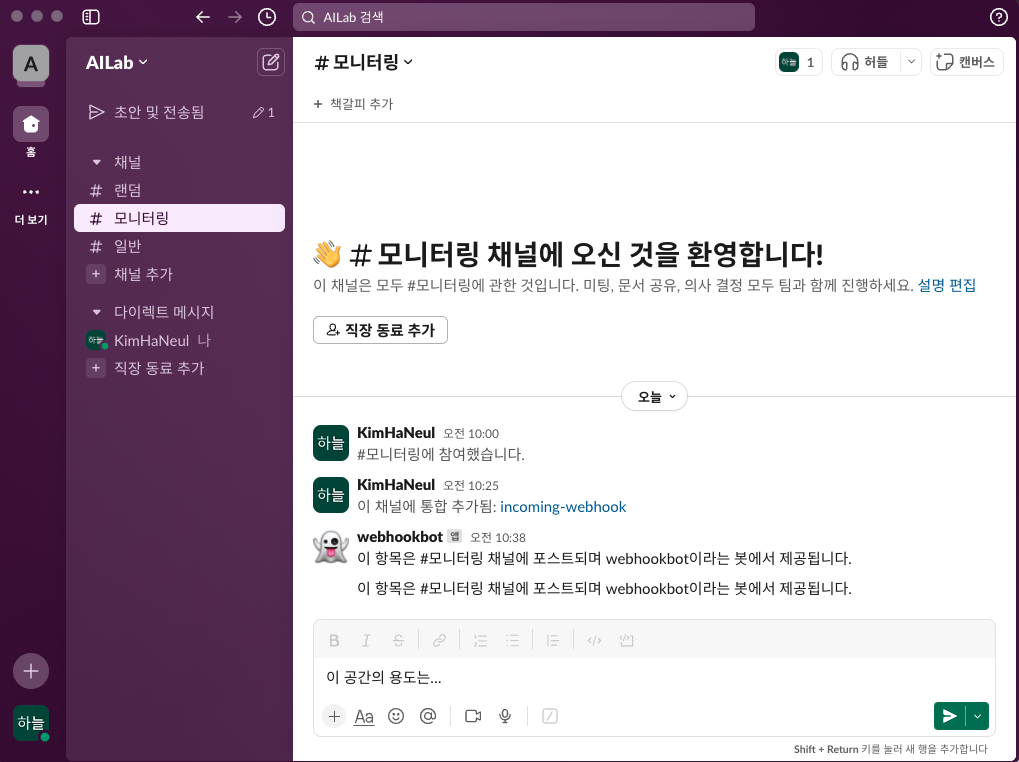Open the webhookbot sender name
Image resolution: width=1019 pixels, height=762 pixels.
click(400, 537)
